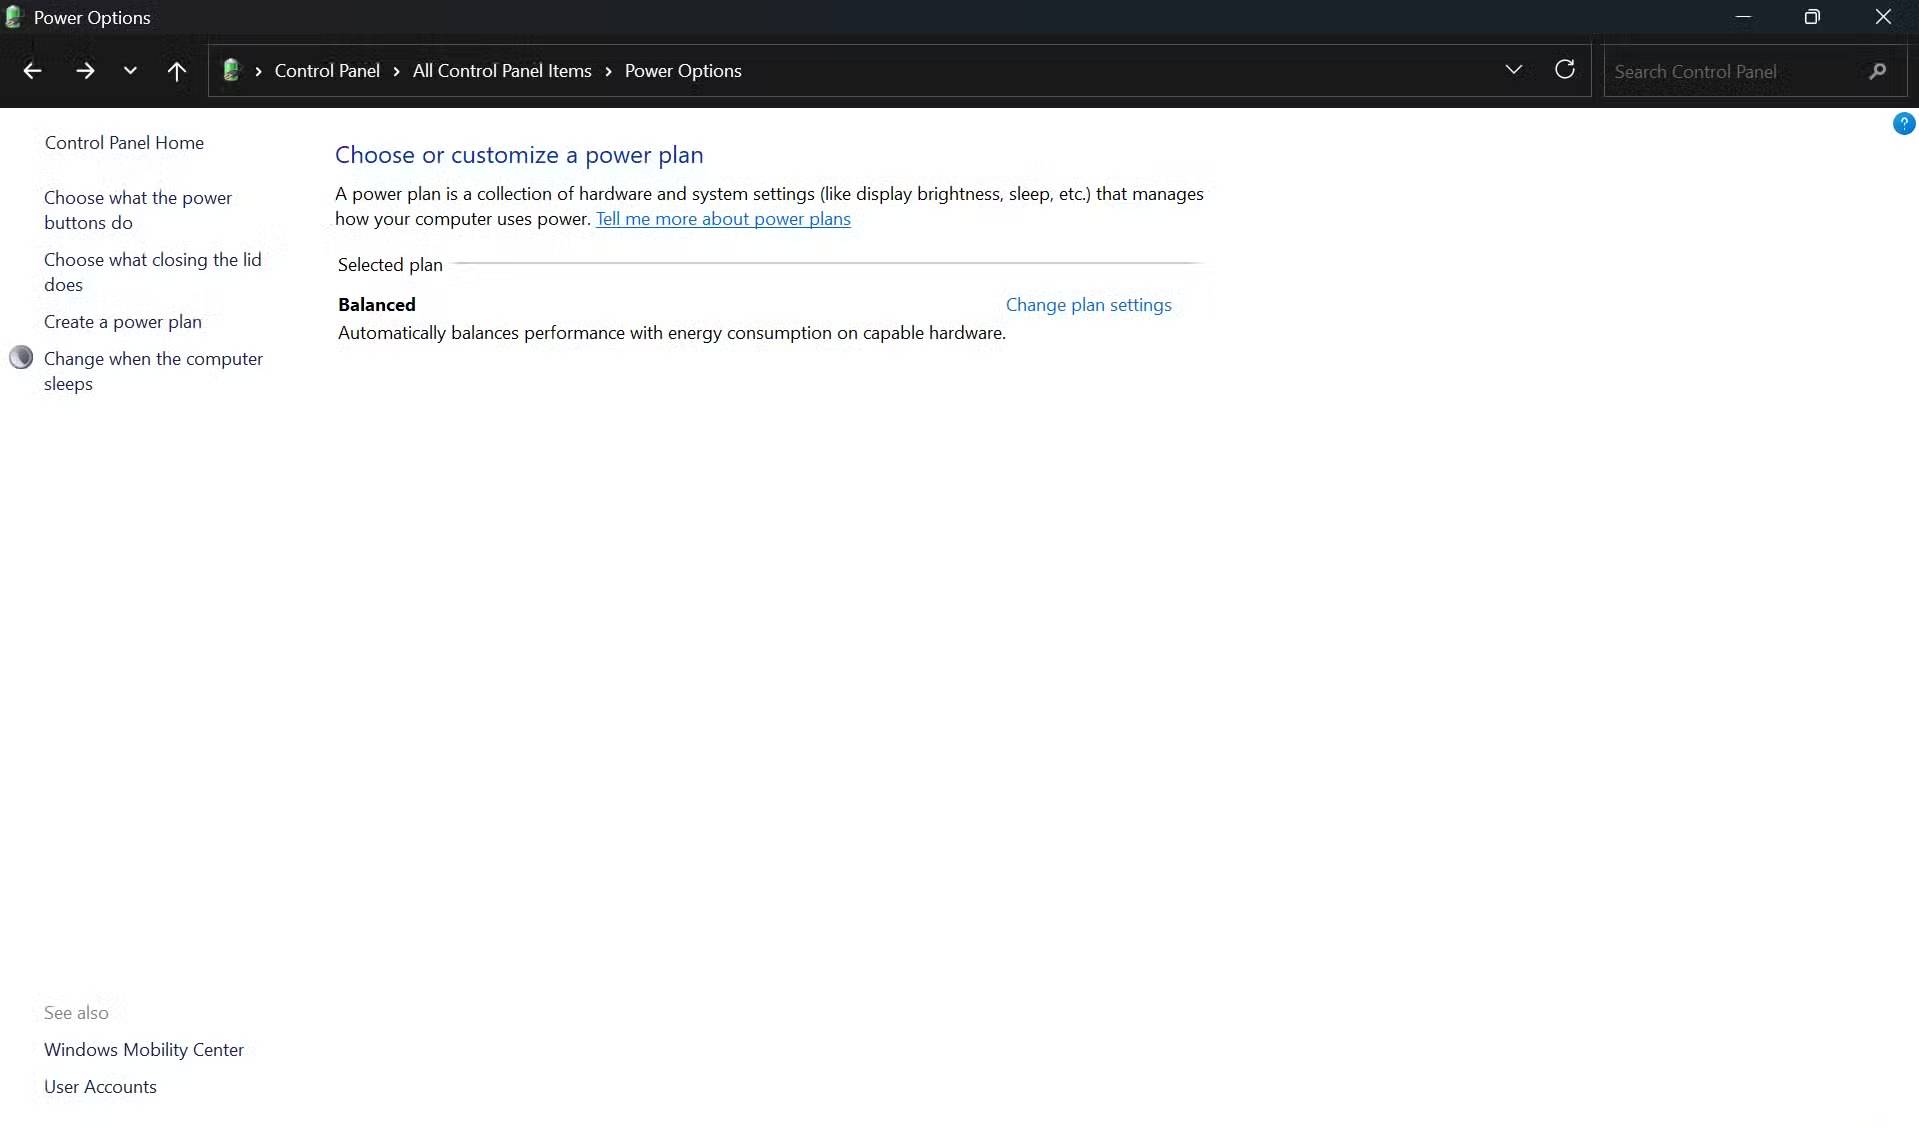Select Control Panel in breadcrumb path
The image size is (1919, 1128).
(x=327, y=71)
